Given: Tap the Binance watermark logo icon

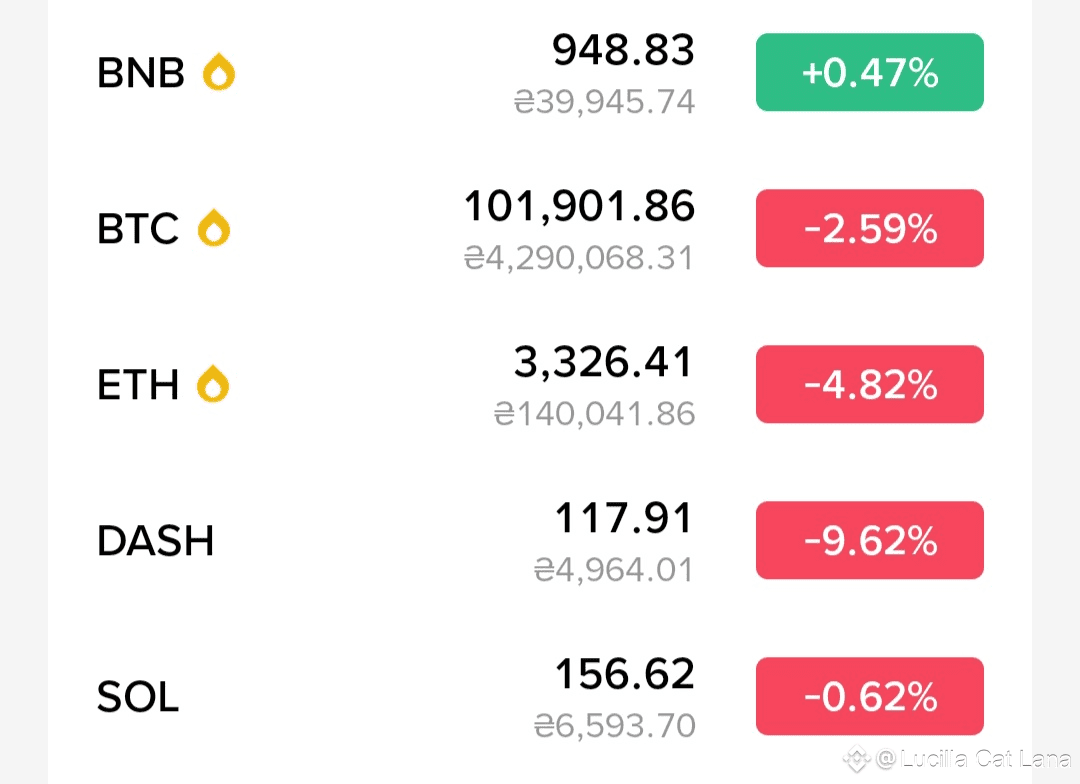Looking at the screenshot, I should point(857,759).
